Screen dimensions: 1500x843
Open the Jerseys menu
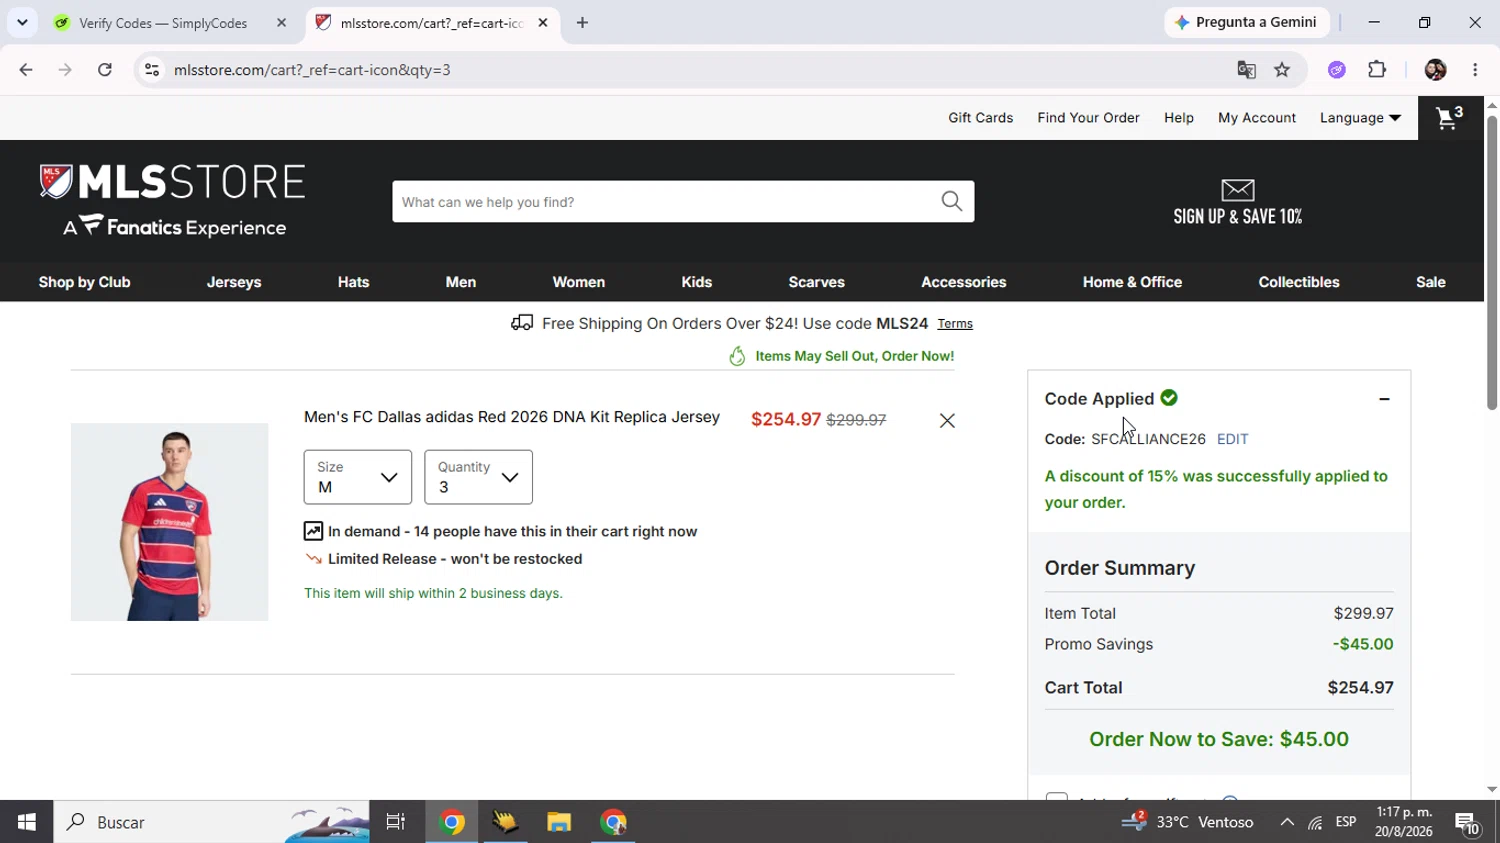(234, 282)
